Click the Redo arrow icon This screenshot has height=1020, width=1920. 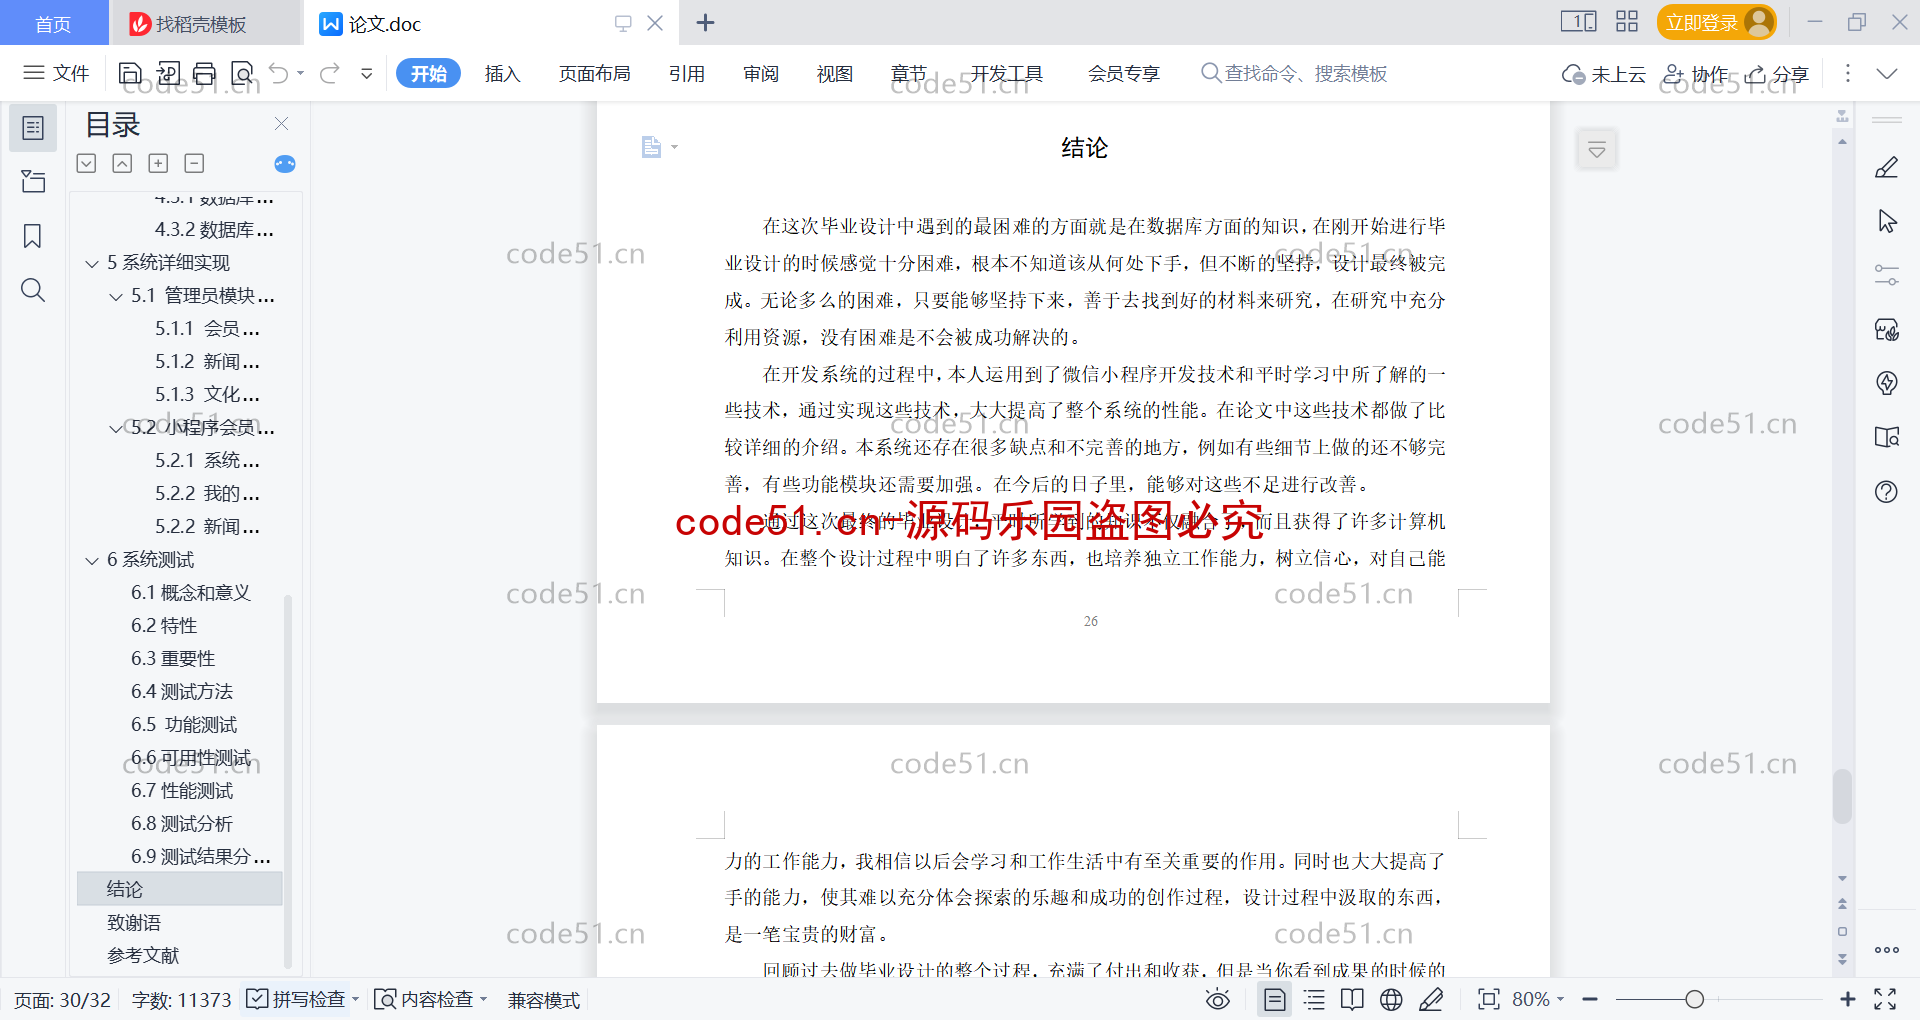click(330, 73)
